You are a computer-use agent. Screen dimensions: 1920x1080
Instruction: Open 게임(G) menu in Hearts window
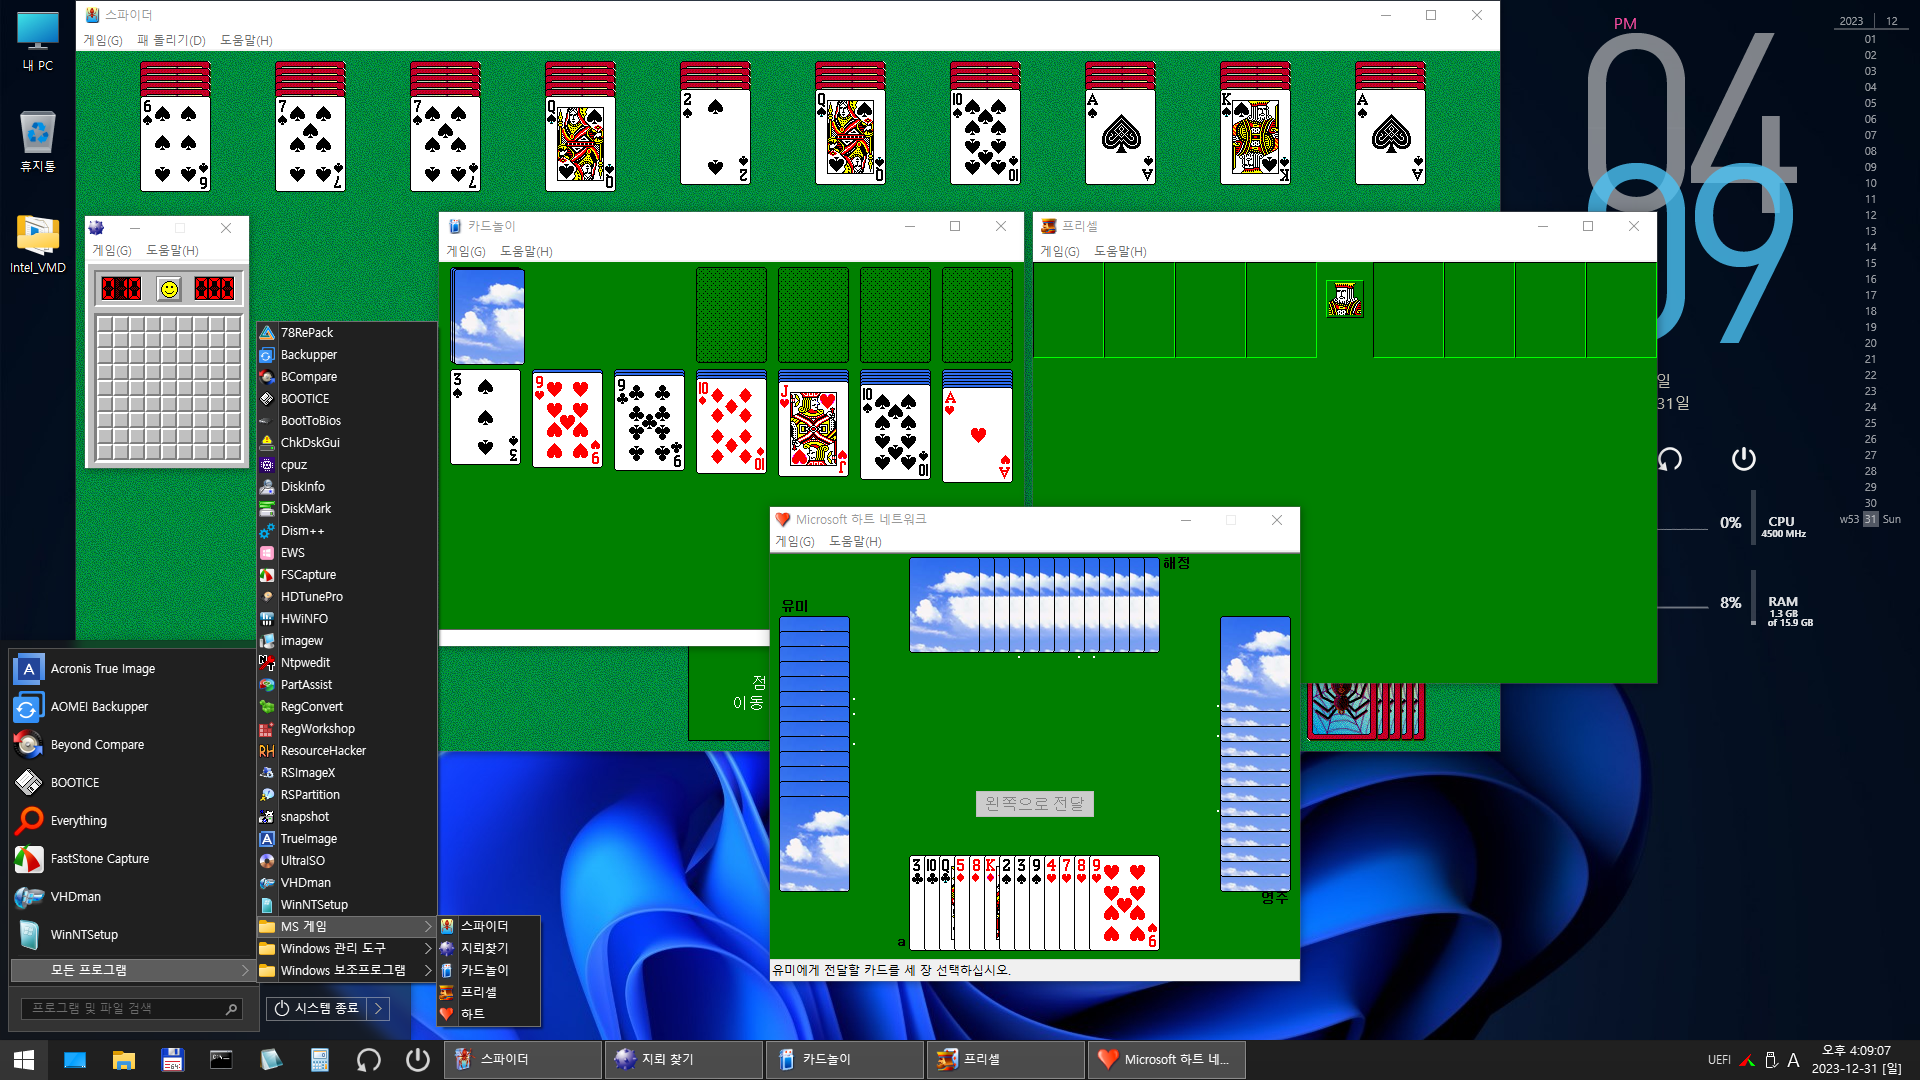coord(795,542)
